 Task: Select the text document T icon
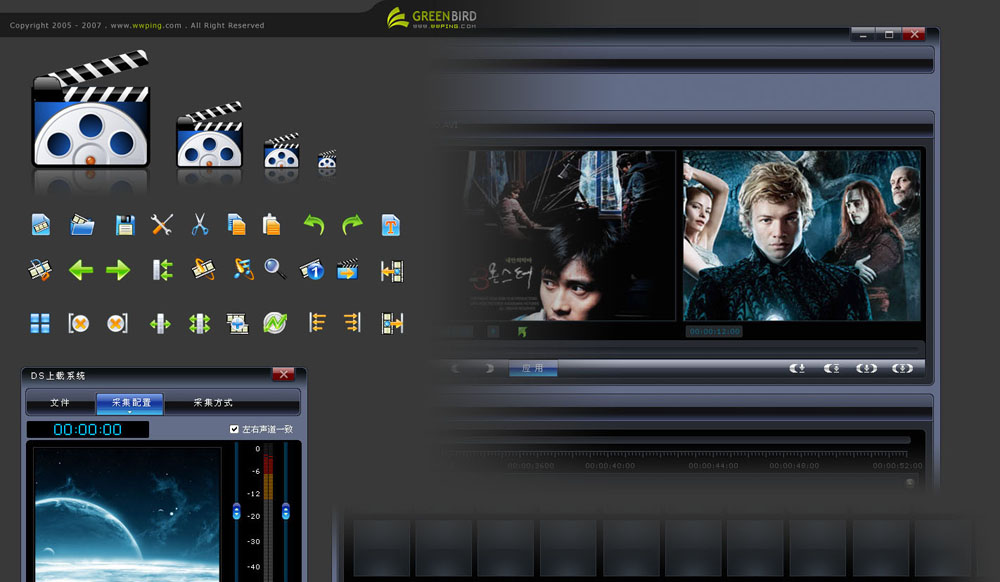[x=390, y=225]
